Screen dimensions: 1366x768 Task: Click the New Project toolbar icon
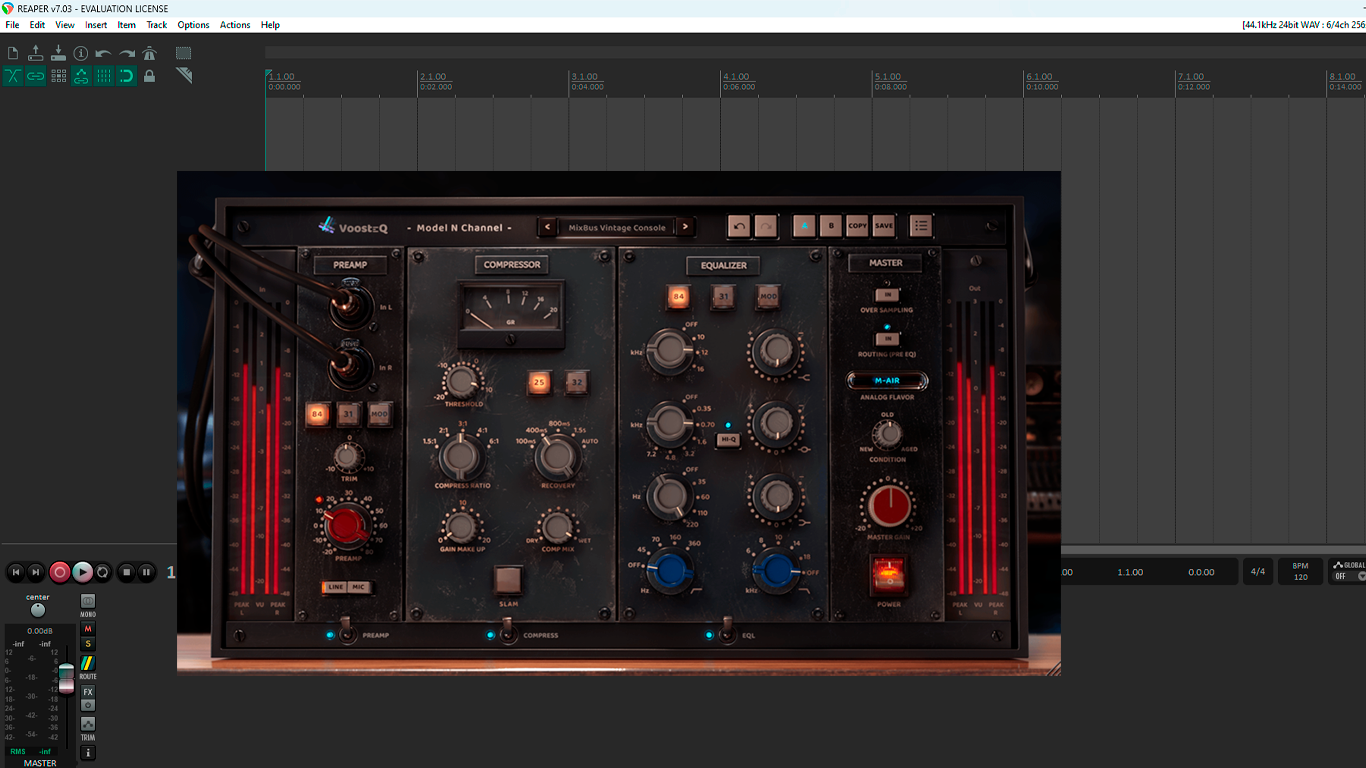point(13,53)
